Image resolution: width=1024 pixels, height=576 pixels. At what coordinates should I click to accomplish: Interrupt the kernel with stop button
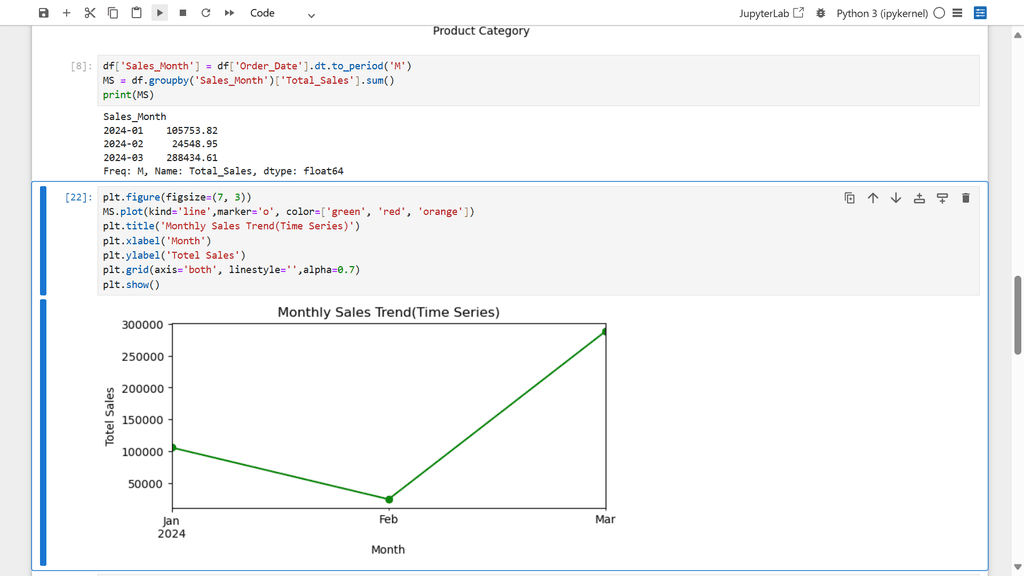(x=183, y=13)
